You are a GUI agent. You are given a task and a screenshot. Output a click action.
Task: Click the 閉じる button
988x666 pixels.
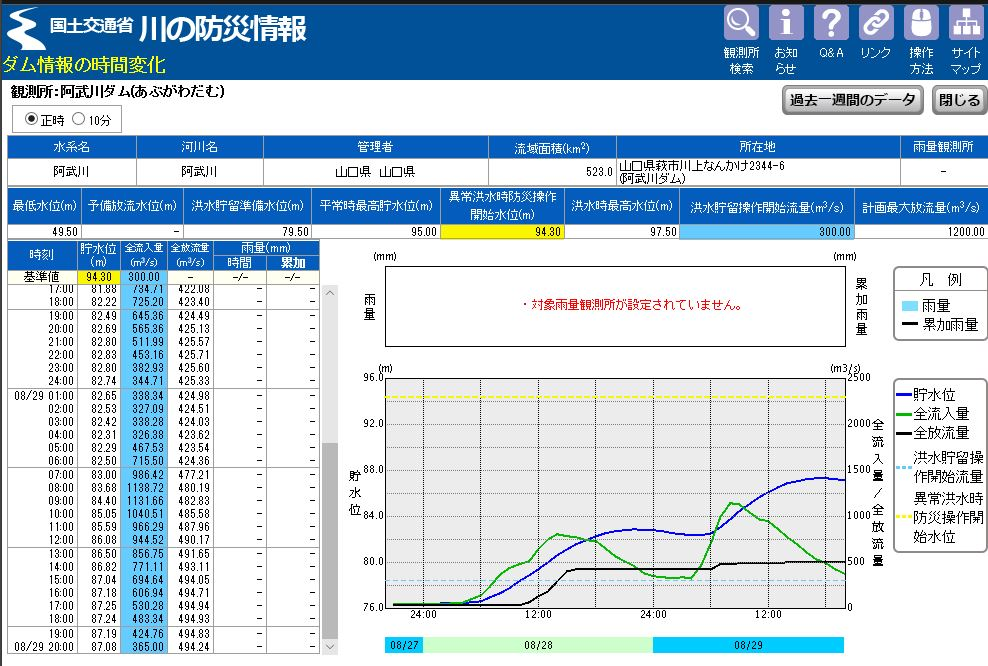(959, 100)
